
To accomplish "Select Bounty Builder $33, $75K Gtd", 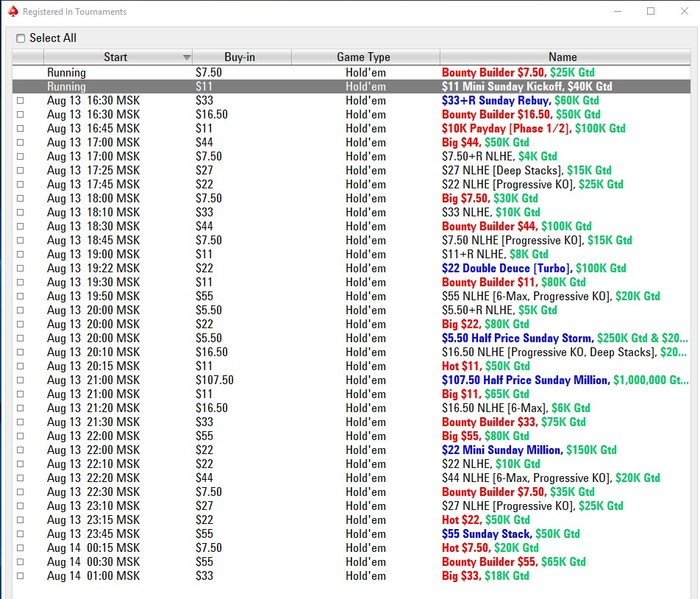I will (351, 422).
